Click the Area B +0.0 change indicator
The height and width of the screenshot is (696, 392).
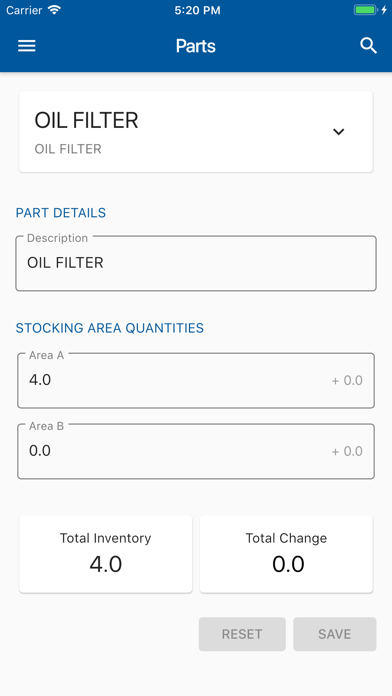point(347,451)
